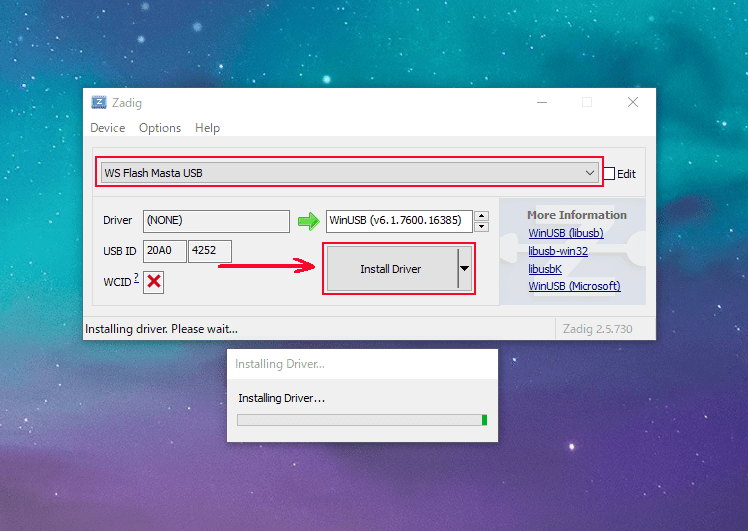
Task: Open the WCID question mark help link
Action: pyautogui.click(x=136, y=278)
